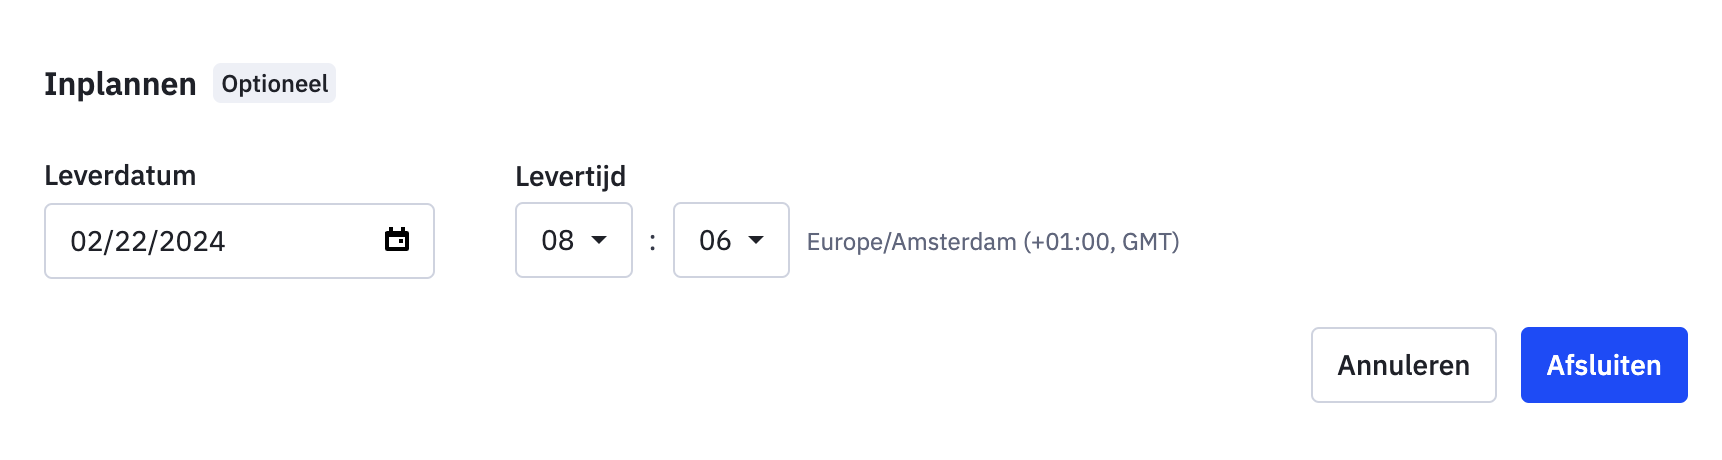Select the date text 02/22/2024

pyautogui.click(x=148, y=242)
